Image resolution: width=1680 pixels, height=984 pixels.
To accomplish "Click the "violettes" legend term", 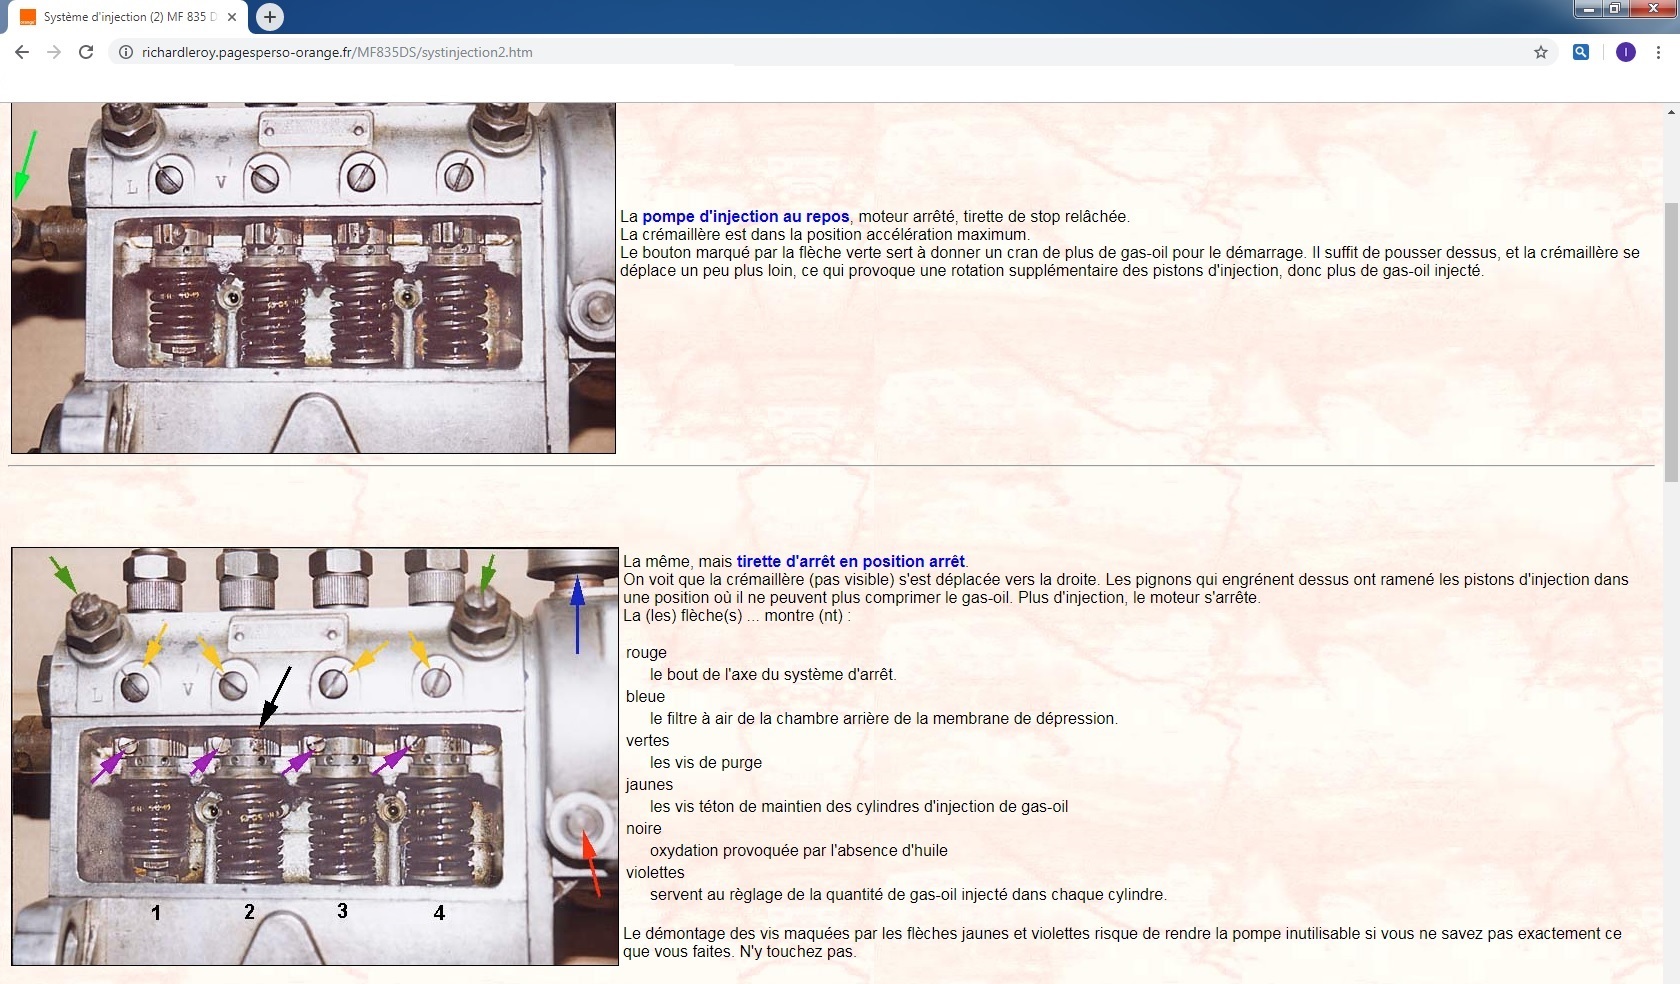I will click(655, 872).
